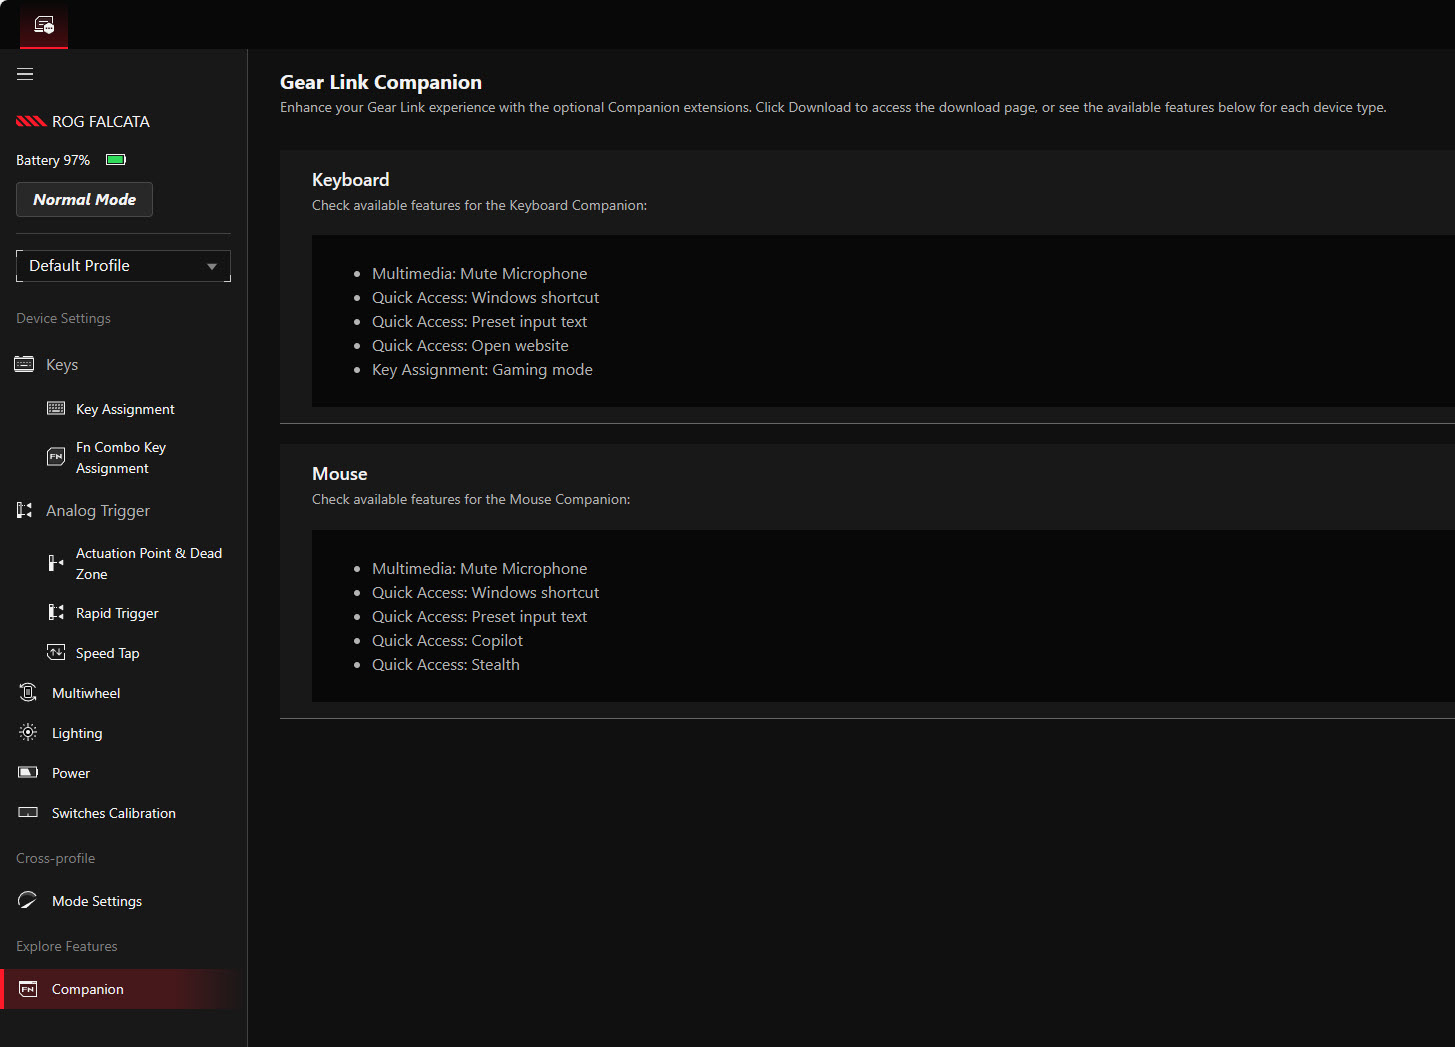Click the Analog Trigger section icon
The image size is (1455, 1047).
tap(25, 510)
